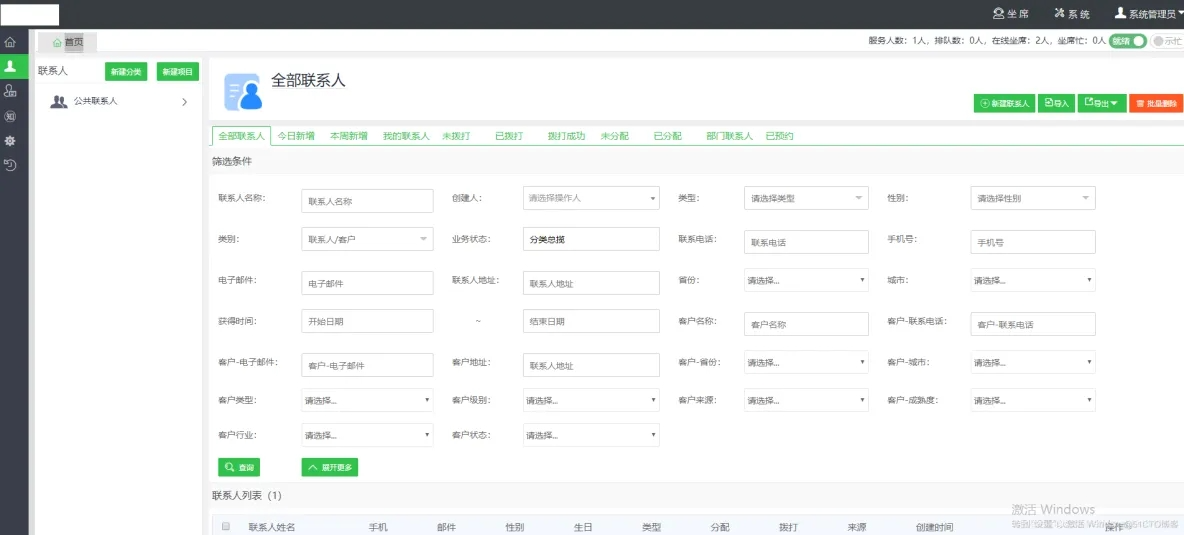This screenshot has width=1184, height=535.
Task: Switch to the 已分配 tab
Action: tap(668, 137)
